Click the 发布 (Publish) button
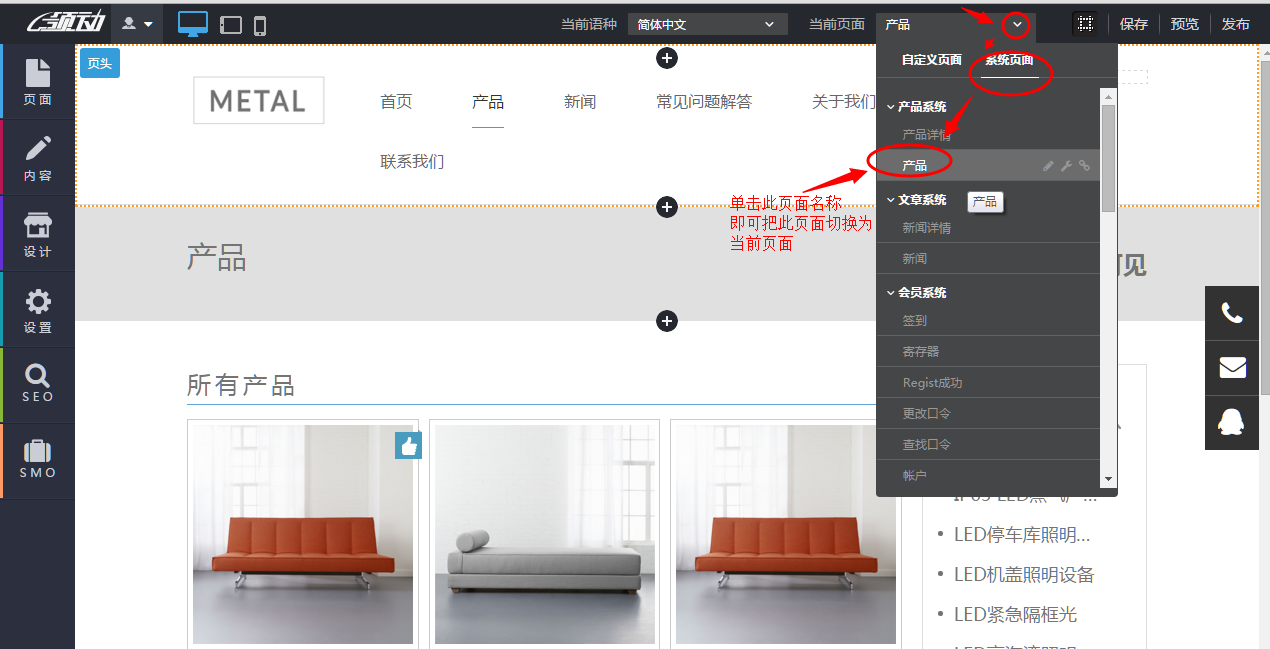 (x=1236, y=23)
